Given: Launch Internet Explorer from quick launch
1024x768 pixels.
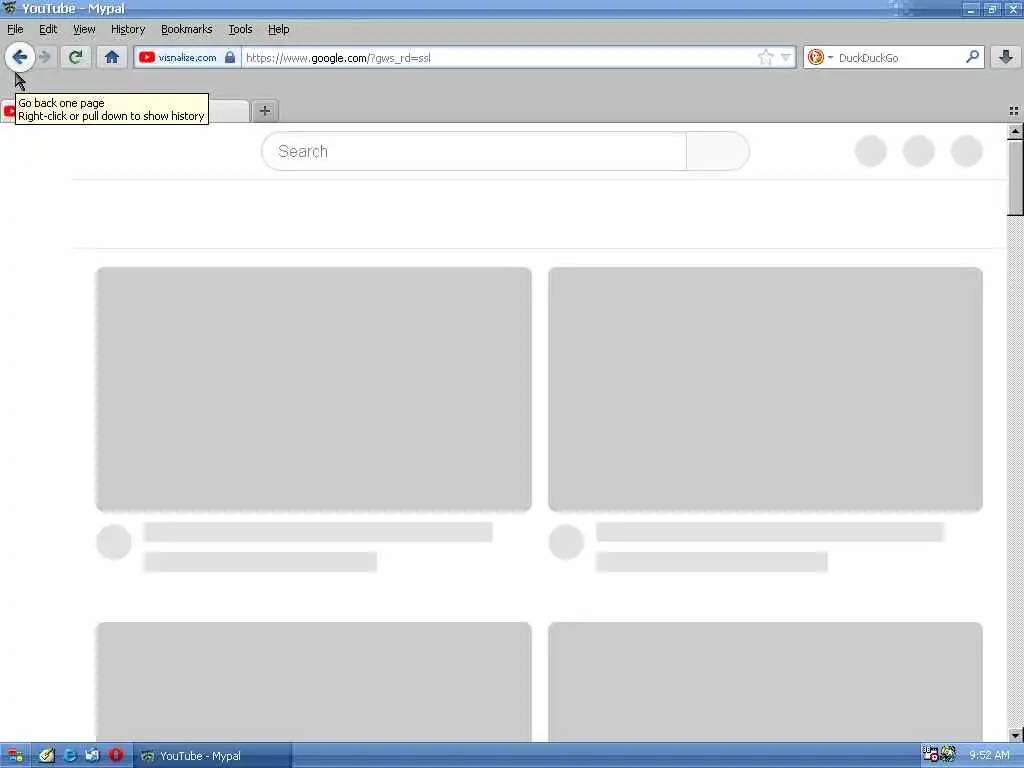Looking at the screenshot, I should (x=69, y=756).
